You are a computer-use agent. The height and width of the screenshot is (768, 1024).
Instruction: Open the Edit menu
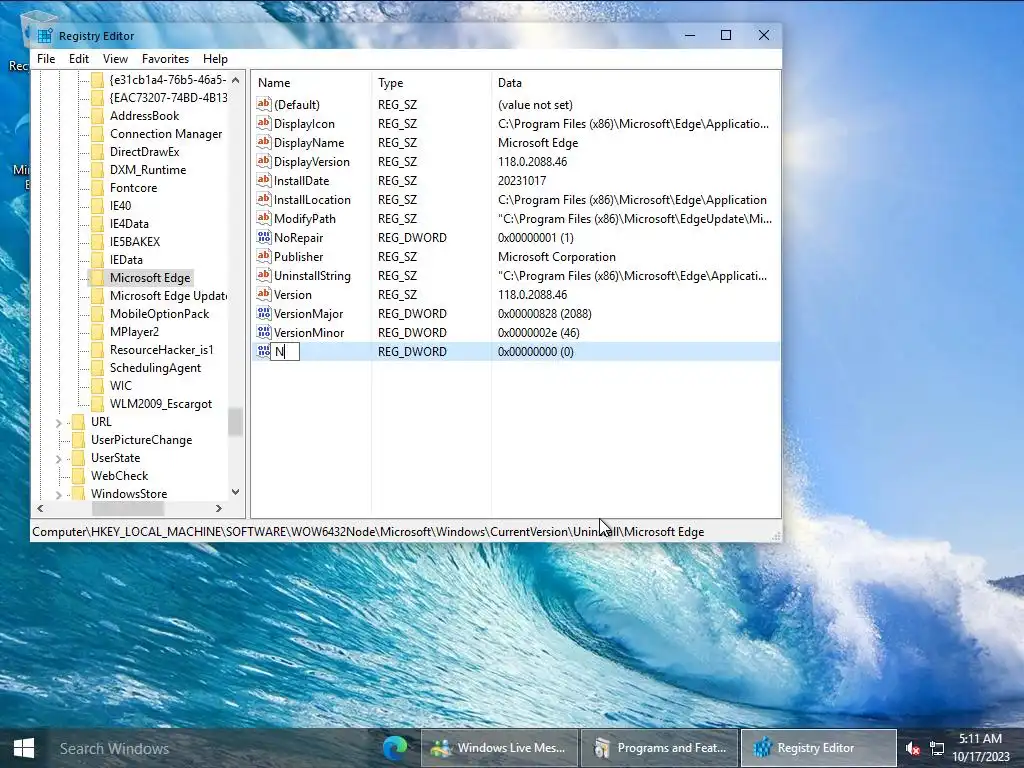coord(79,59)
